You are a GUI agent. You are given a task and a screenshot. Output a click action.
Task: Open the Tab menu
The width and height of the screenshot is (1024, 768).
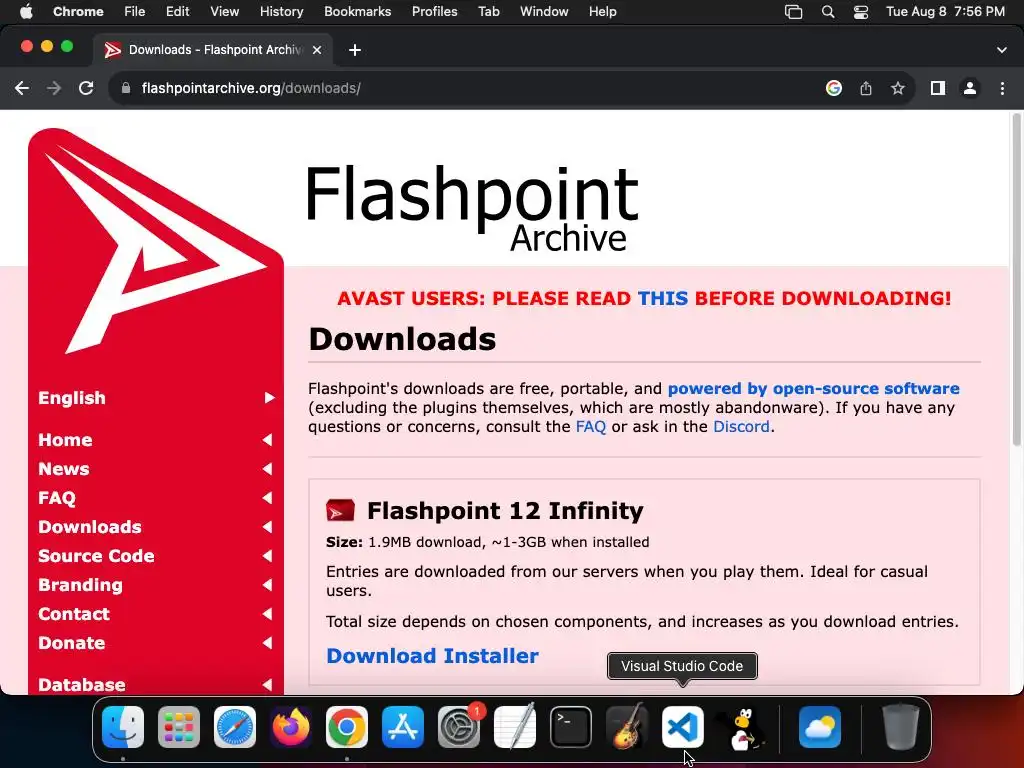coord(488,12)
